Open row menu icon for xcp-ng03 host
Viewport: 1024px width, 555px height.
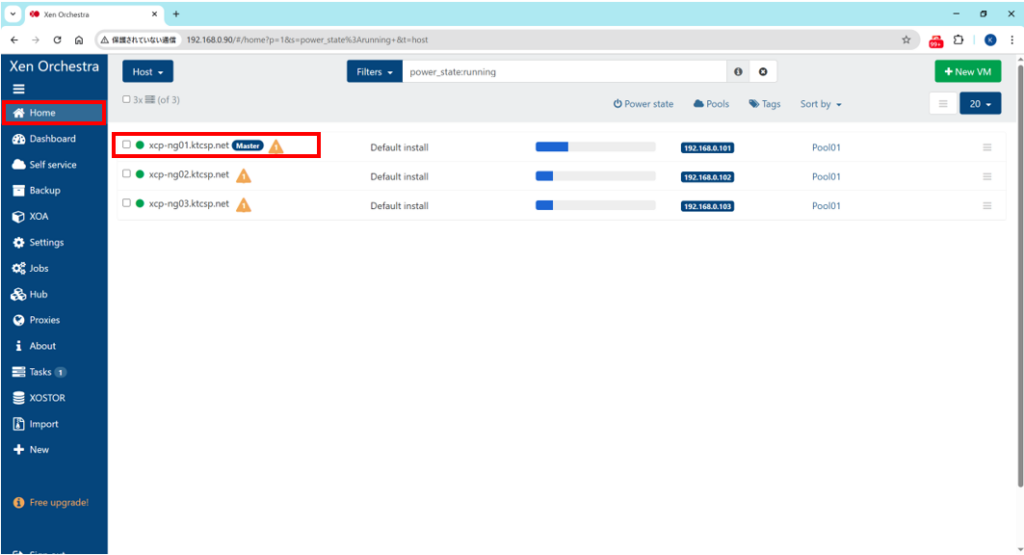pos(987,206)
